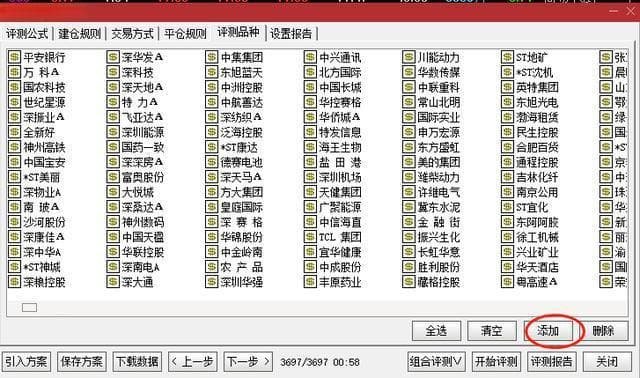Click the stock icon beside 平安银行

point(14,57)
